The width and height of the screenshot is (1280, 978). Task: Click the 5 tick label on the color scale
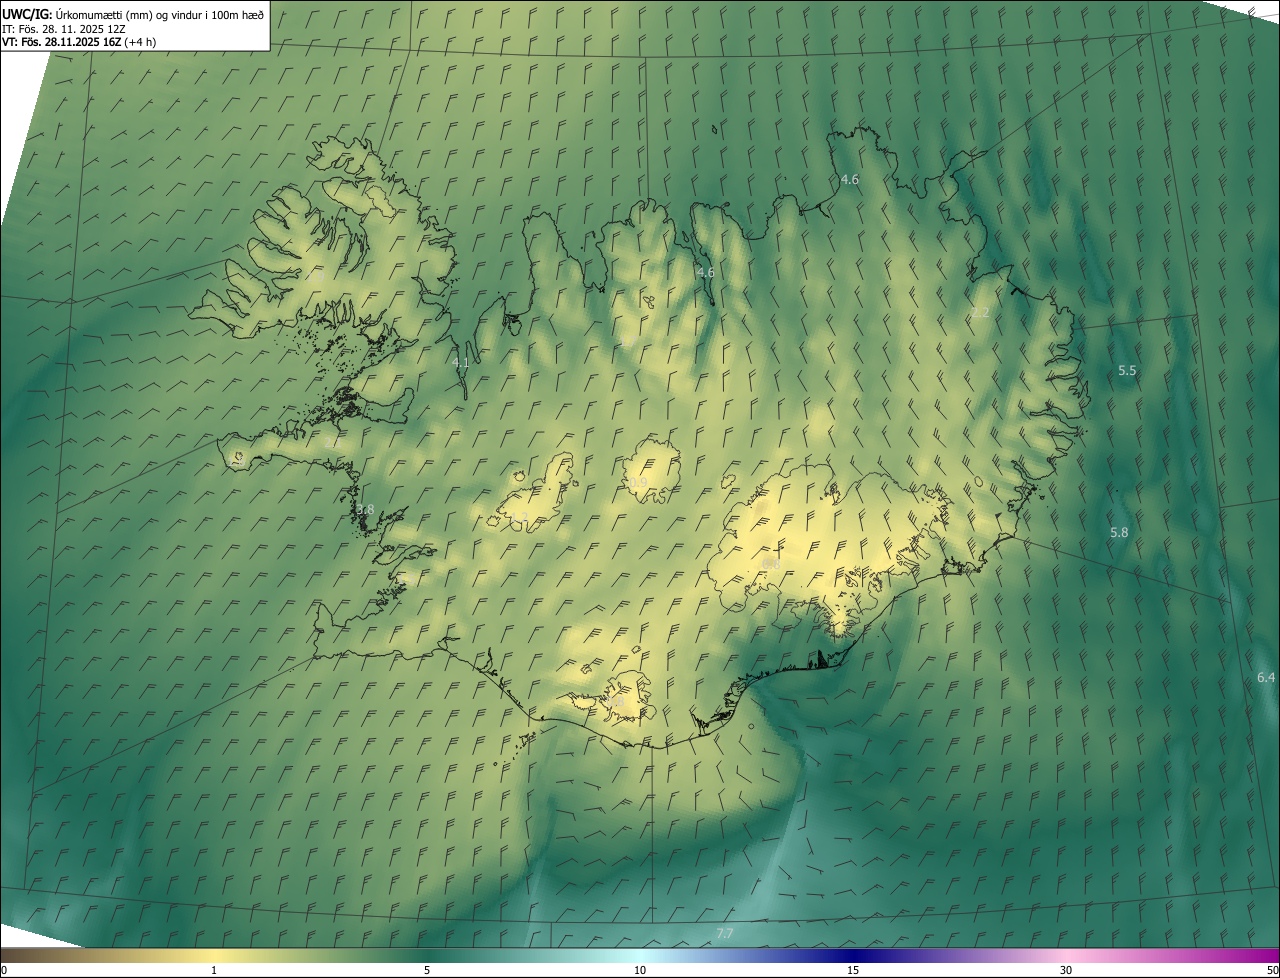click(427, 970)
